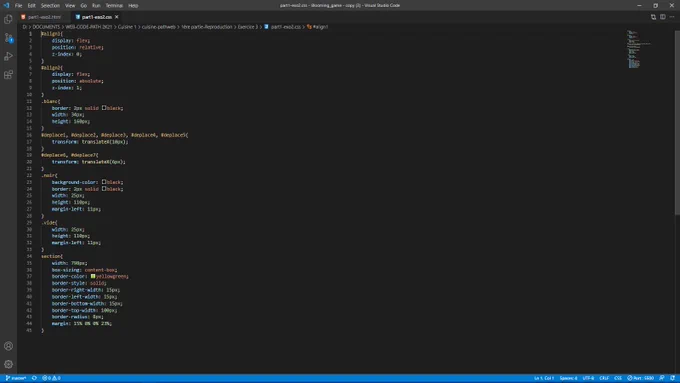
Task: Open the Edit menu
Action: point(32,6)
